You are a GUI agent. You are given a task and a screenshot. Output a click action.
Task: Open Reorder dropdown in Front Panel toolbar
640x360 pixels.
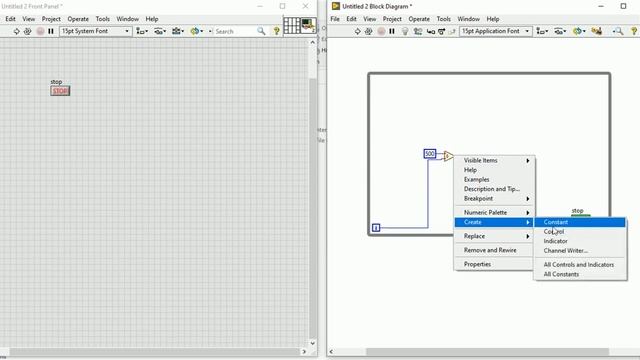[x=196, y=31]
